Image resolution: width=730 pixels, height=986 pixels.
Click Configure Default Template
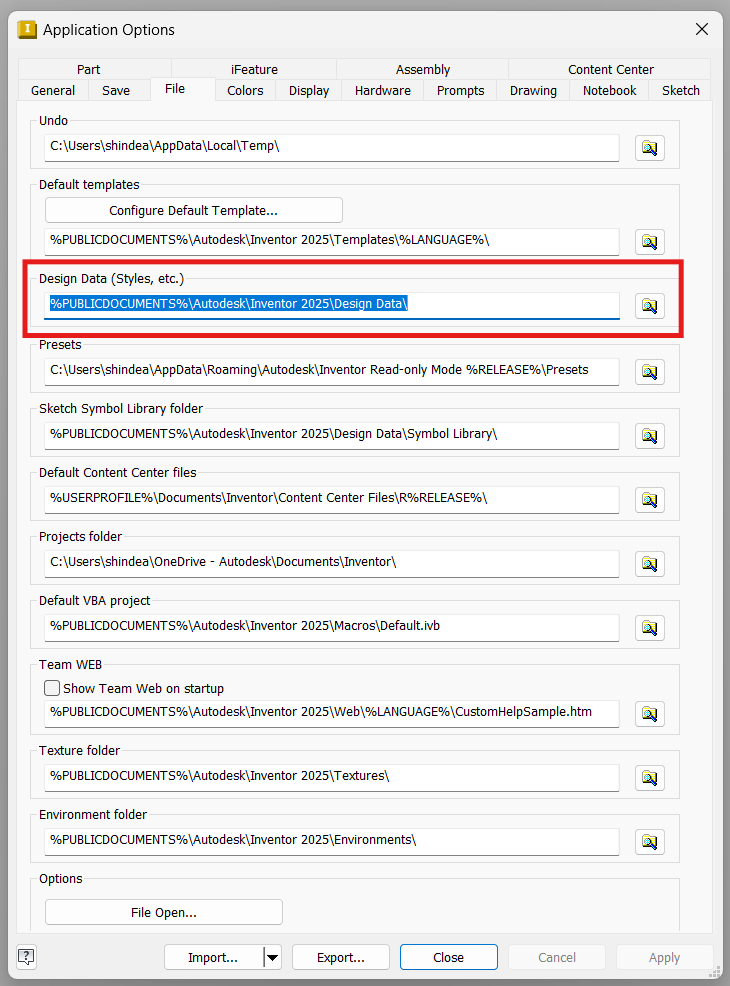point(193,210)
